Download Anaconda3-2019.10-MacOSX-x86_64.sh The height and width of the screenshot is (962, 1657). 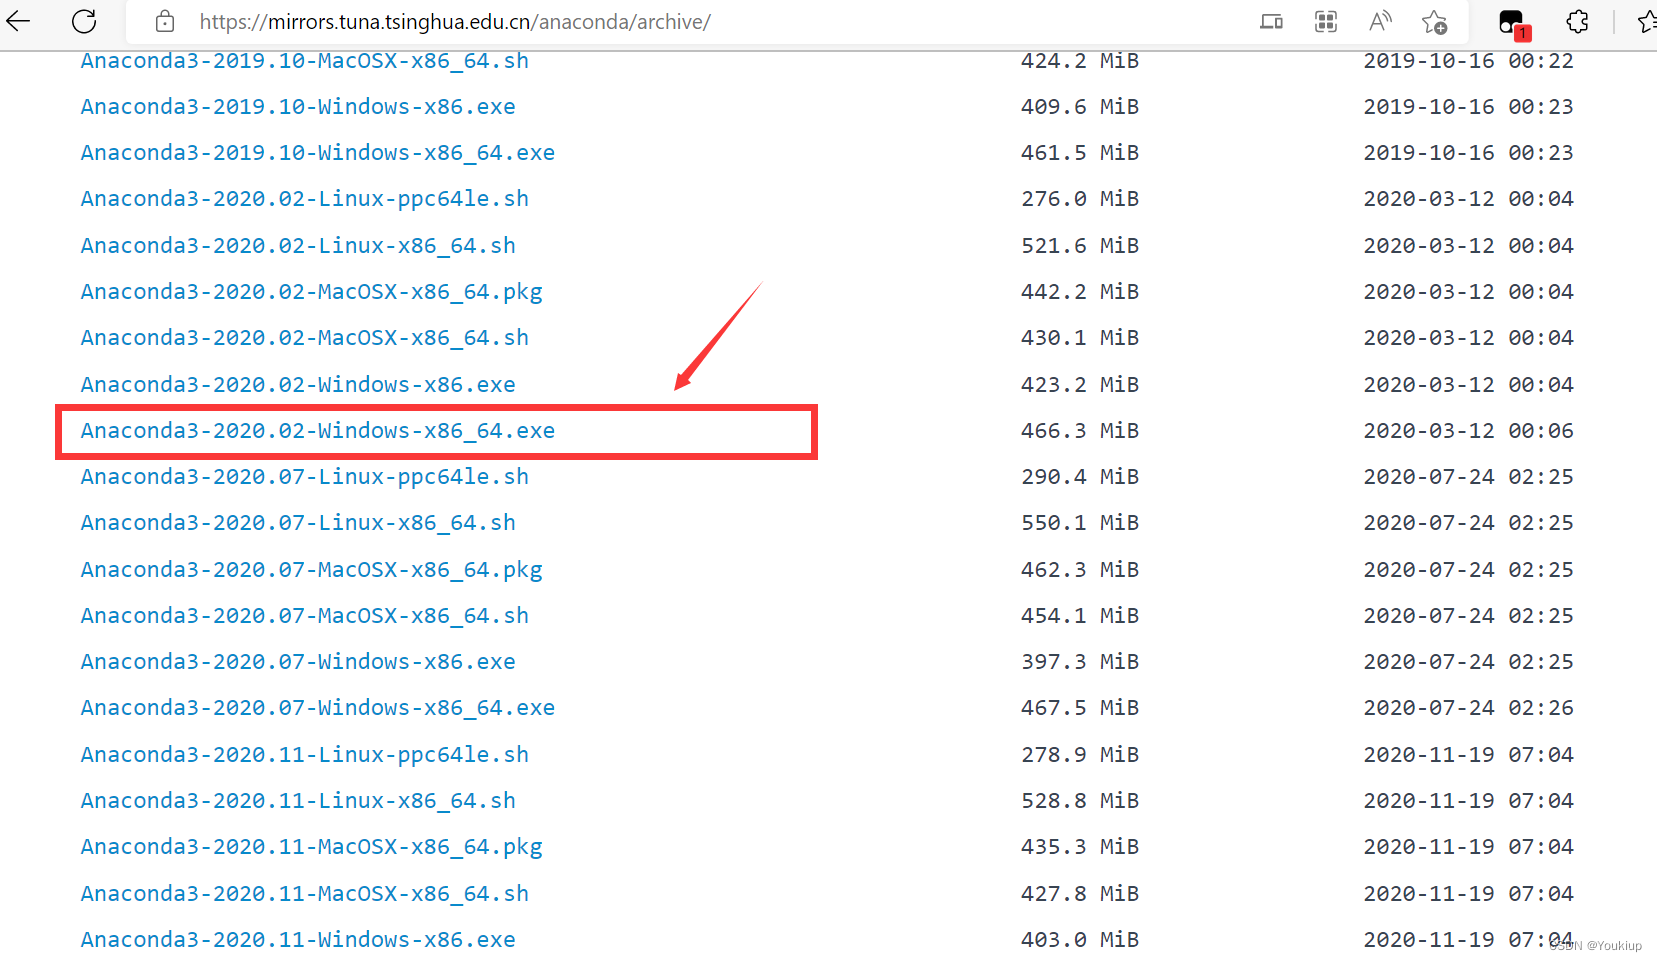click(304, 61)
